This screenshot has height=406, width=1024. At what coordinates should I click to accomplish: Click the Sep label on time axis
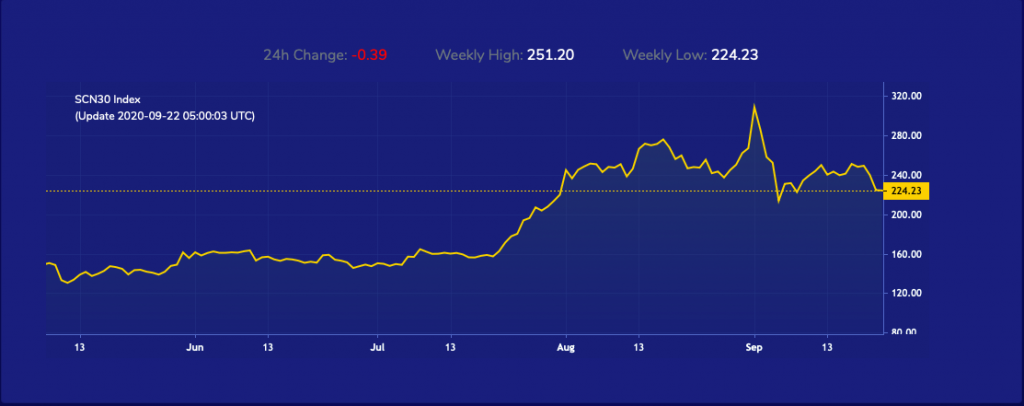tap(754, 347)
